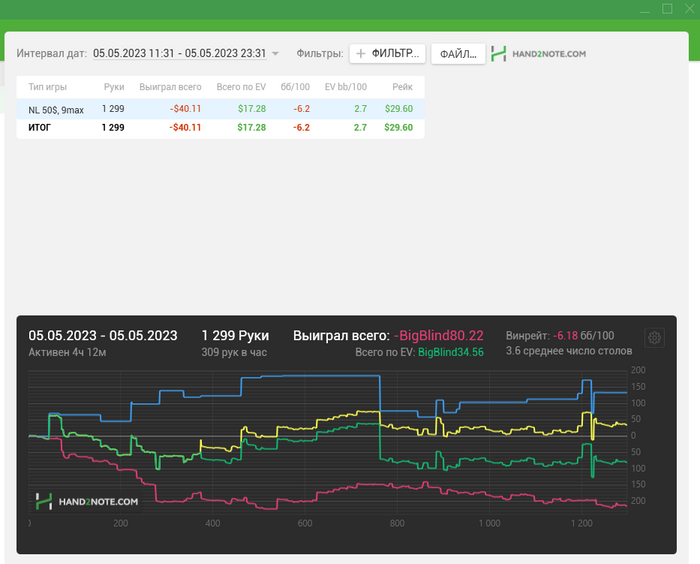Click BigBlind34.56 EV value

tap(451, 352)
